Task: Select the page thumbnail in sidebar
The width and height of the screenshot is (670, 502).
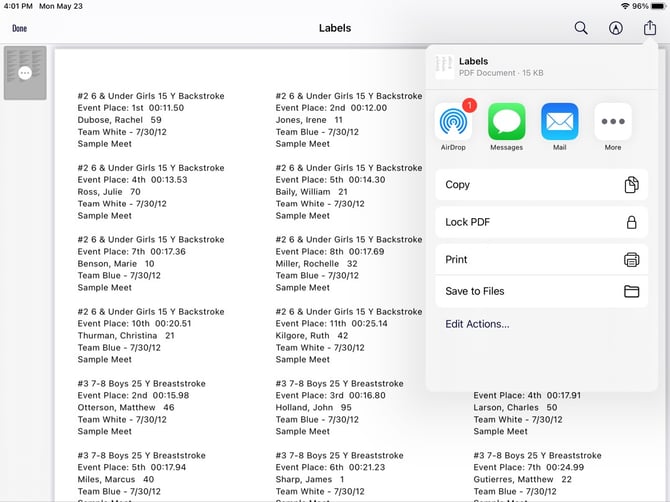Action: tap(25, 73)
